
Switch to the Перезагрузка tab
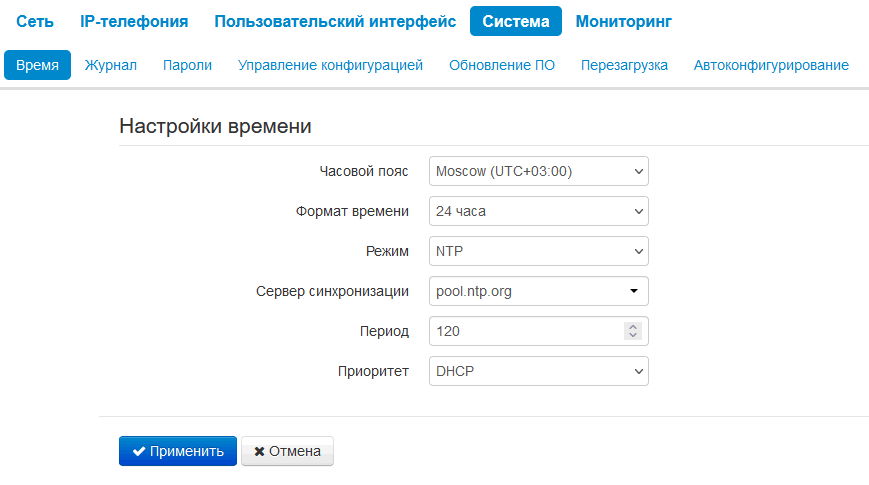click(x=624, y=65)
